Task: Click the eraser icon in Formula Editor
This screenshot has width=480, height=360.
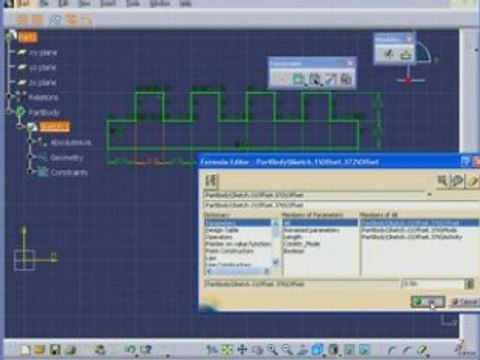Action: [x=472, y=181]
